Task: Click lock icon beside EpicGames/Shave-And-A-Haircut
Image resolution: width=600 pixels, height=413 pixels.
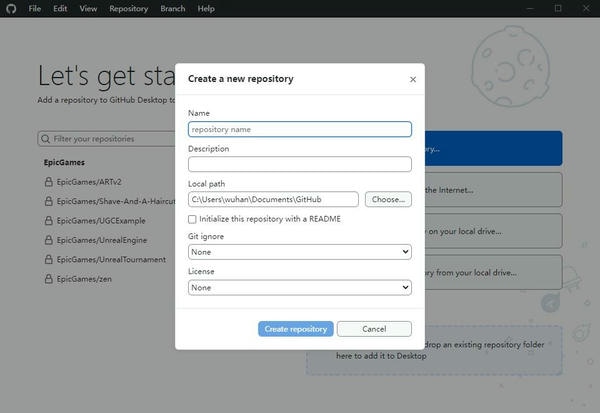Action: pos(49,201)
